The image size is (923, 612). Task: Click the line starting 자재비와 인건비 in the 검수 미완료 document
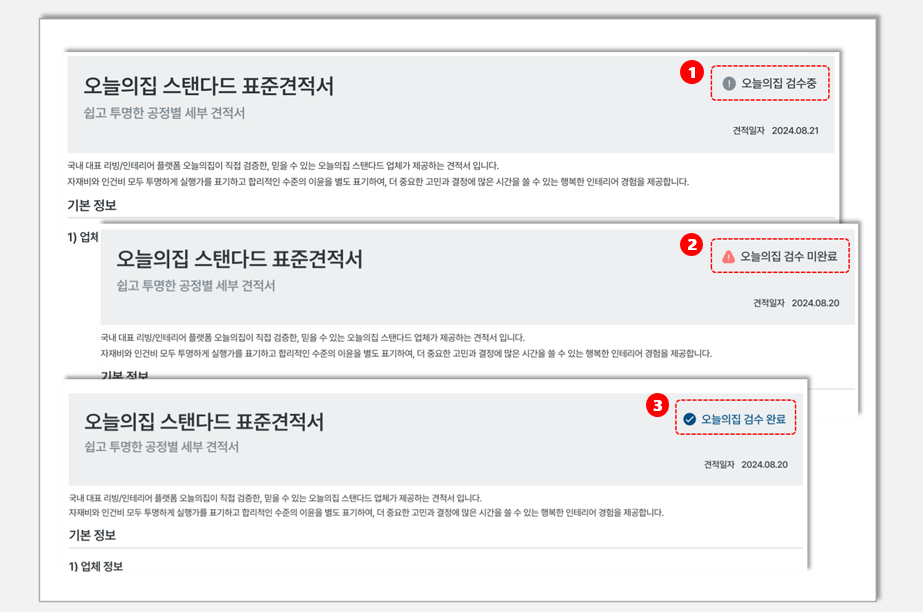pyautogui.click(x=406, y=354)
